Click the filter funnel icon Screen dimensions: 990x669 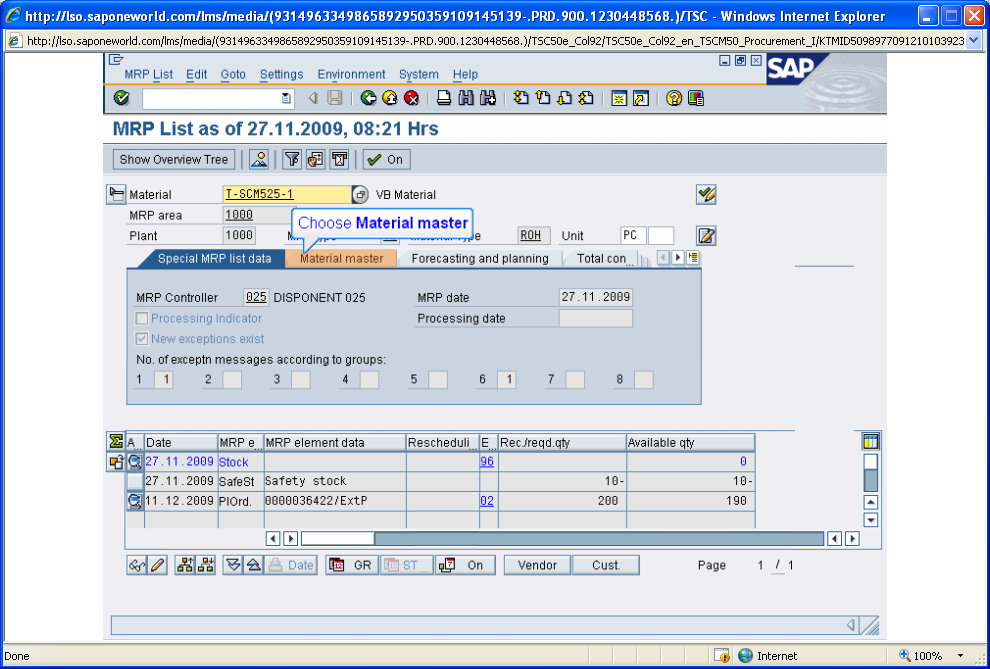pyautogui.click(x=292, y=159)
